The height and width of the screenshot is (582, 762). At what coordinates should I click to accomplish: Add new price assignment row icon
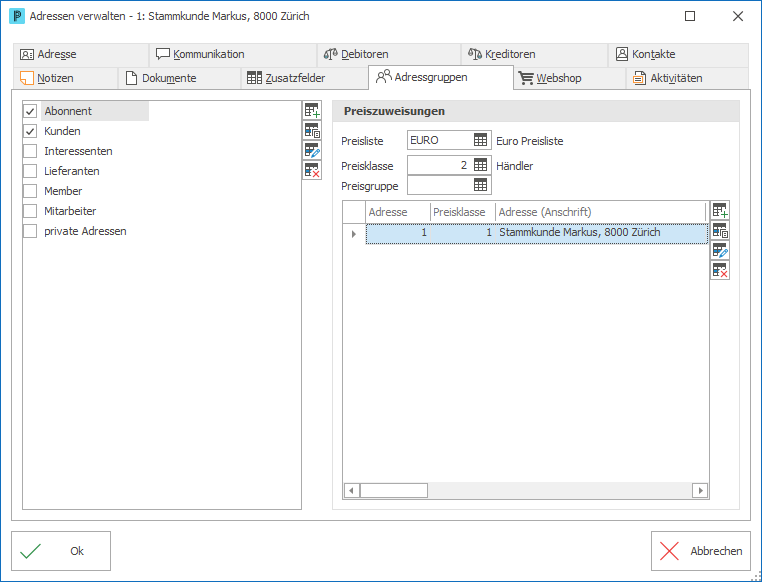720,210
